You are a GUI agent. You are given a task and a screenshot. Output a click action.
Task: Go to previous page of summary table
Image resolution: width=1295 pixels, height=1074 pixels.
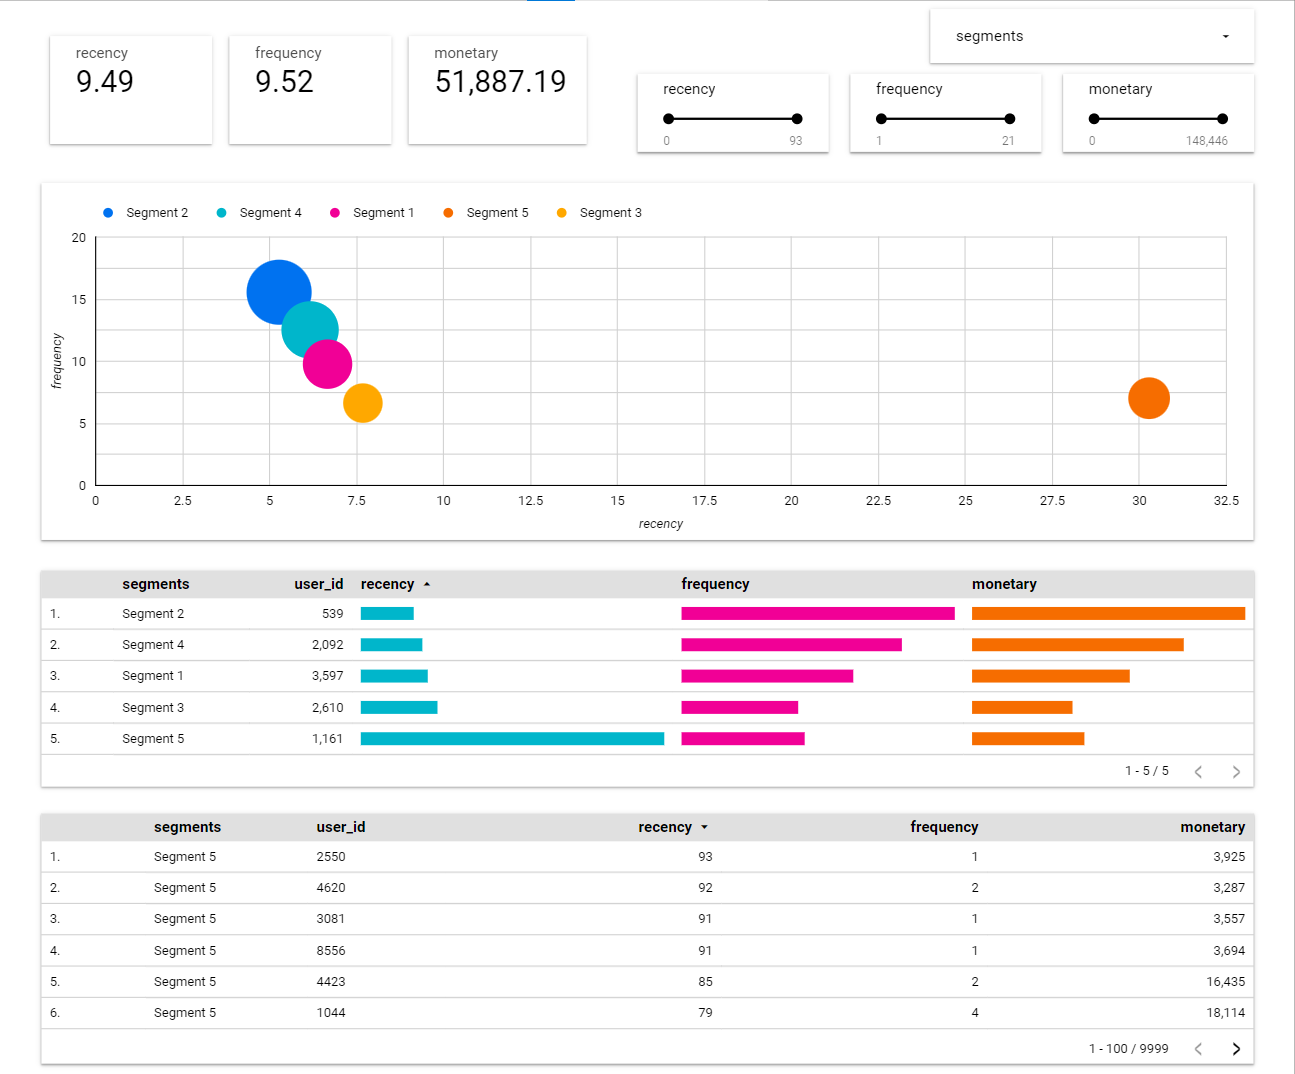(x=1198, y=772)
